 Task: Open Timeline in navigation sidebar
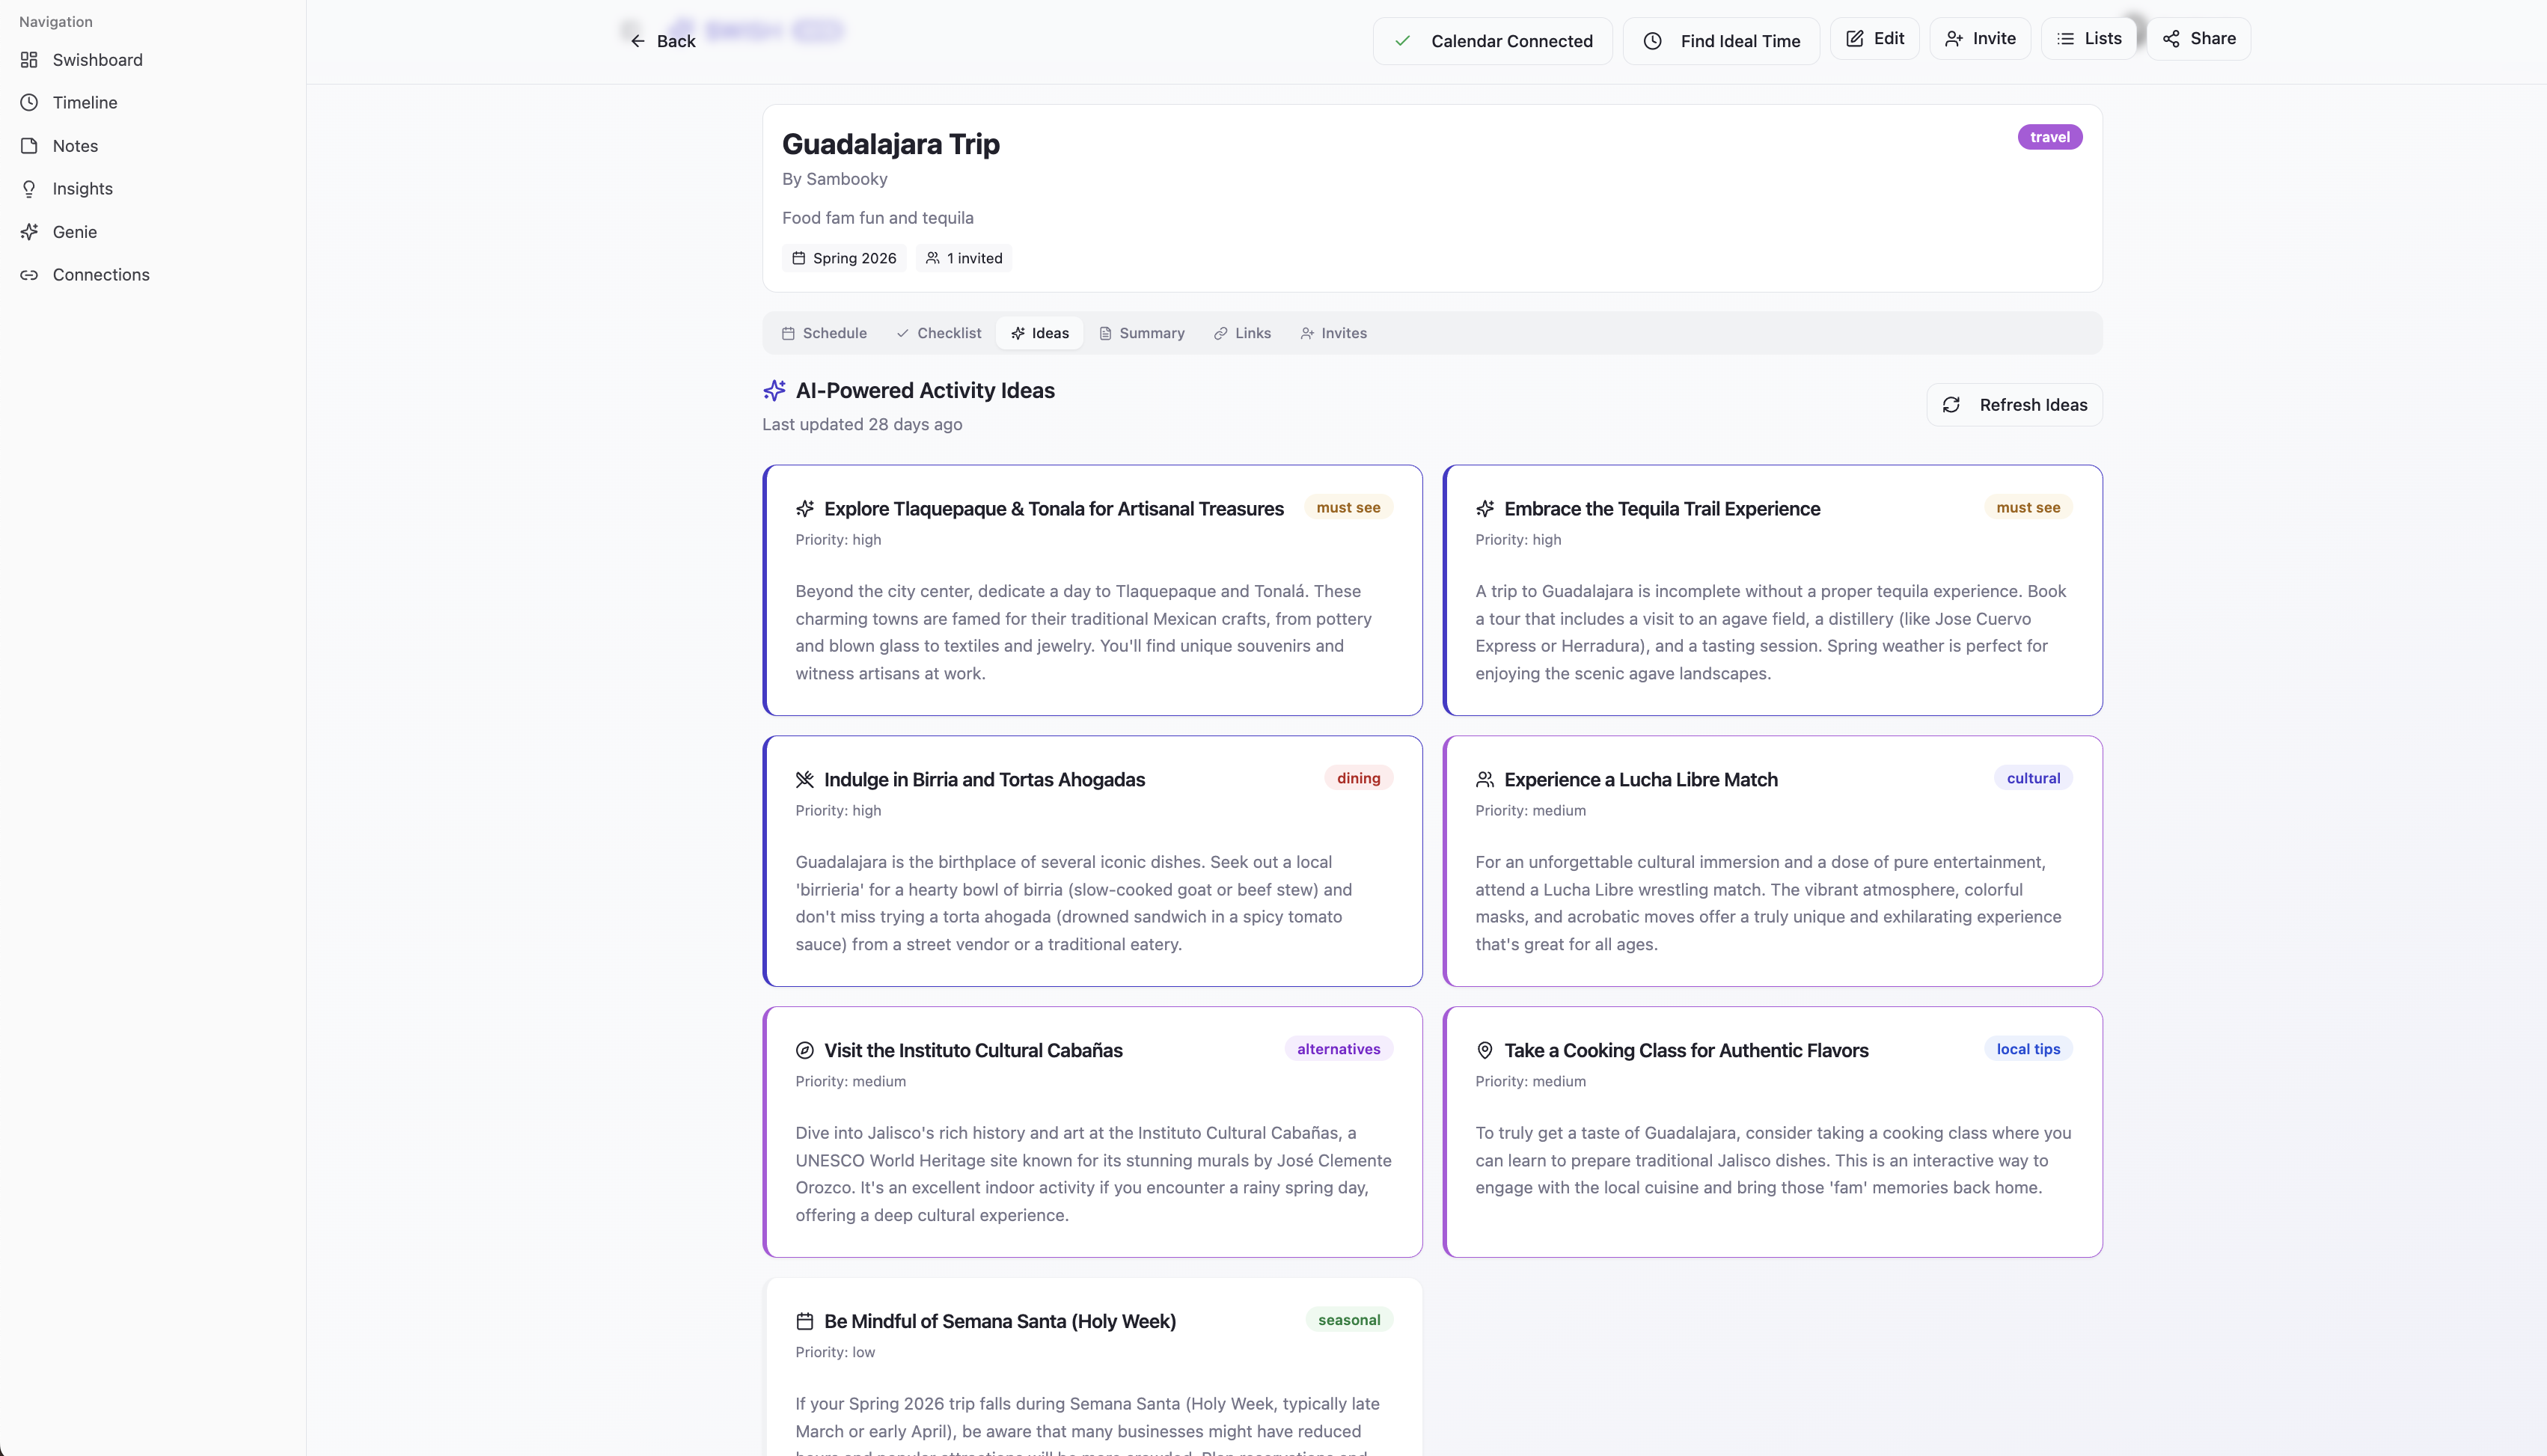coord(84,103)
